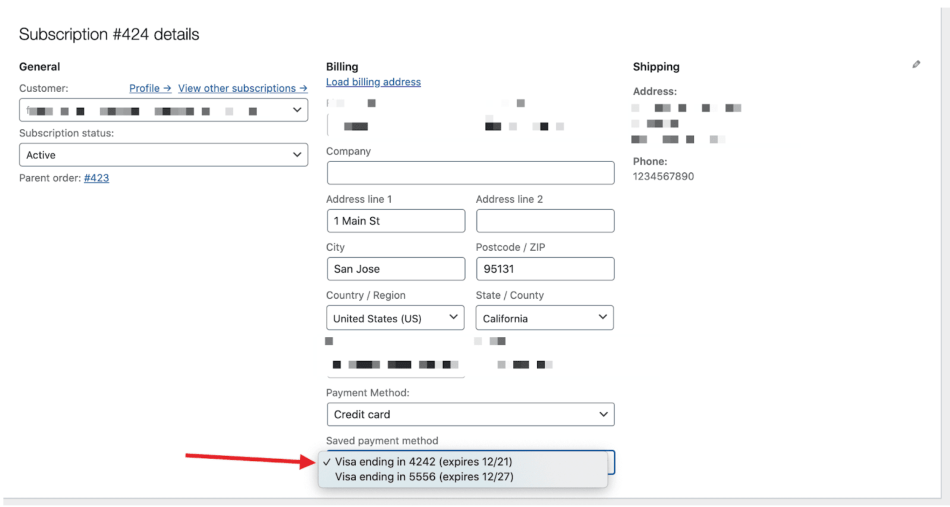
Task: Choose Visa ending in 5556 option
Action: 424,477
